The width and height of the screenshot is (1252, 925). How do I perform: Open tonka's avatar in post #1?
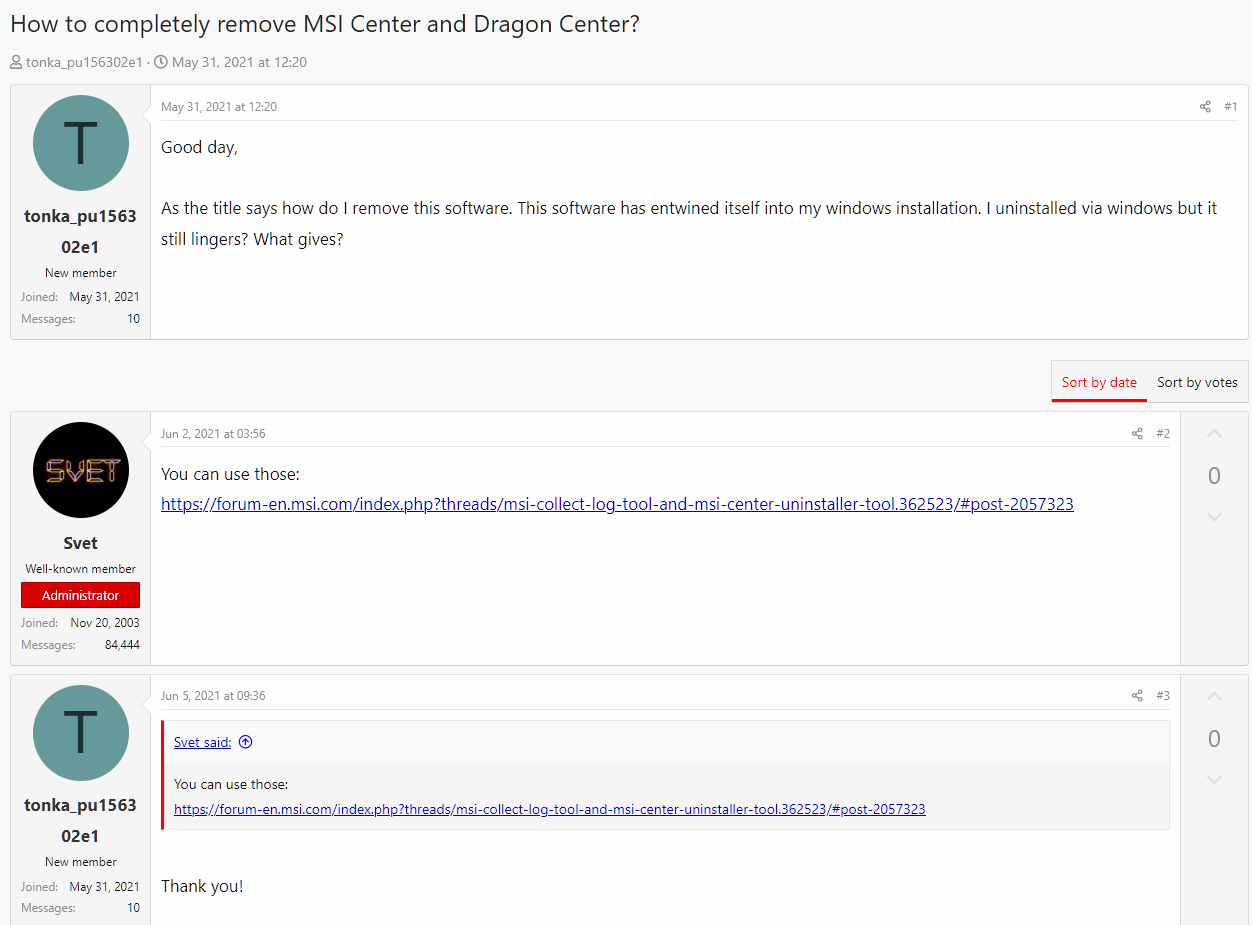click(81, 143)
